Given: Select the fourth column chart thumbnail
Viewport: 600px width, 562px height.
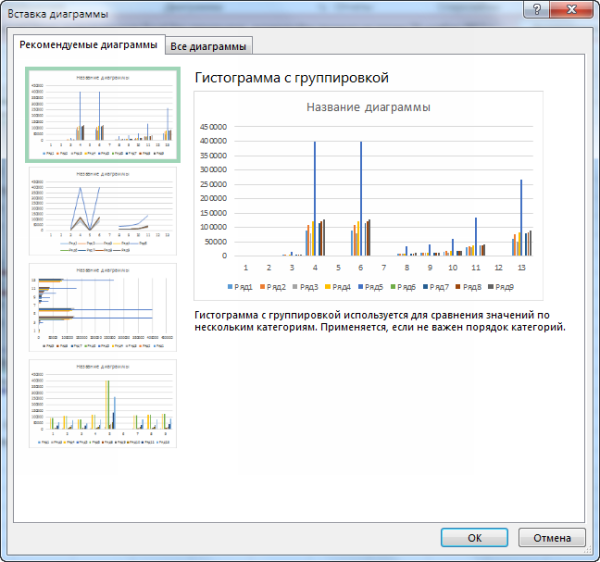Looking at the screenshot, I should click(102, 401).
